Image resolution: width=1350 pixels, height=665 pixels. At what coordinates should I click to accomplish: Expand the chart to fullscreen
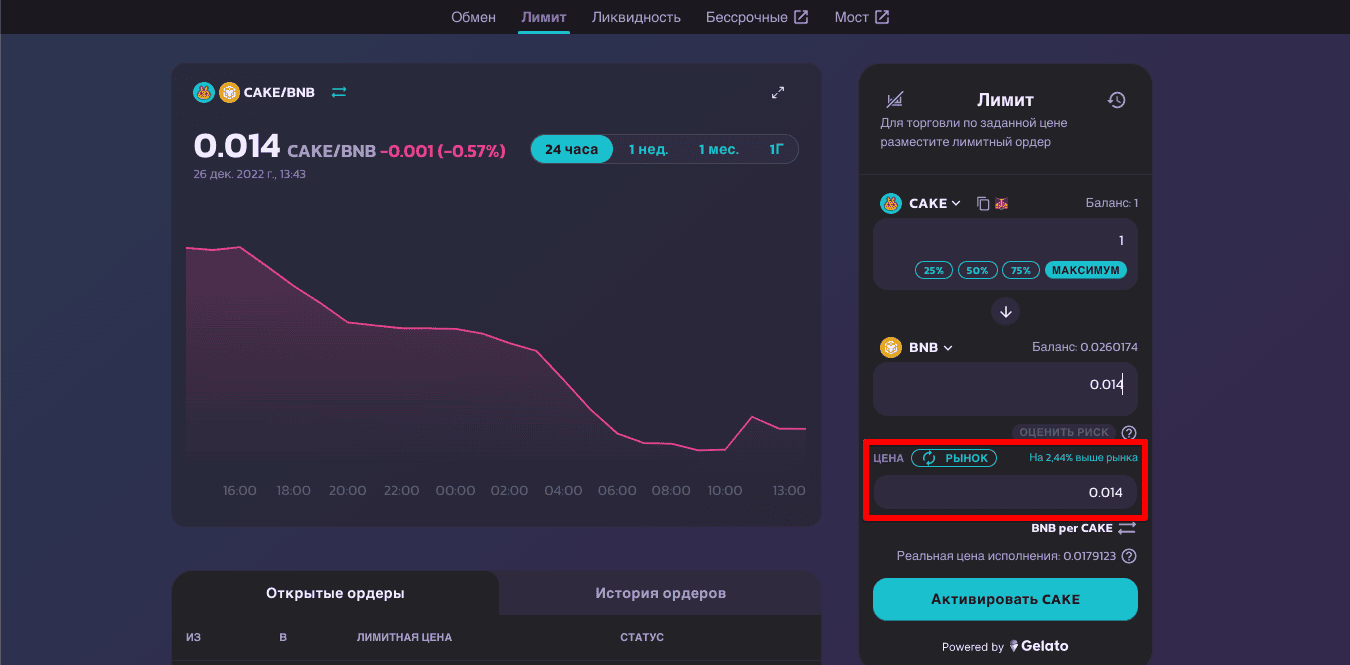[x=778, y=92]
